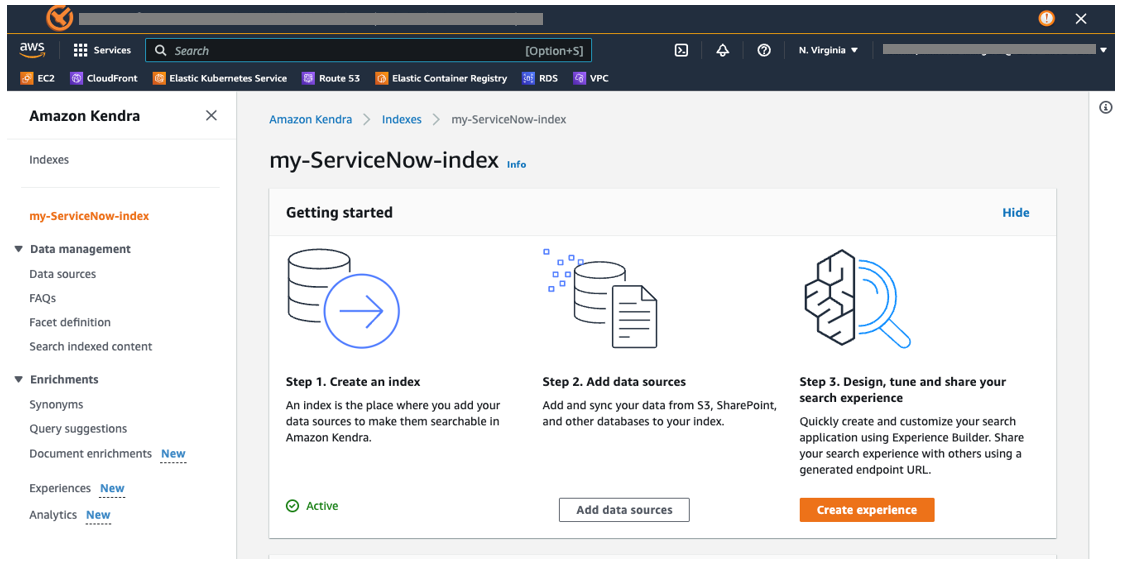
Task: Click the Step 1. Create an index heading
Action: (x=353, y=382)
